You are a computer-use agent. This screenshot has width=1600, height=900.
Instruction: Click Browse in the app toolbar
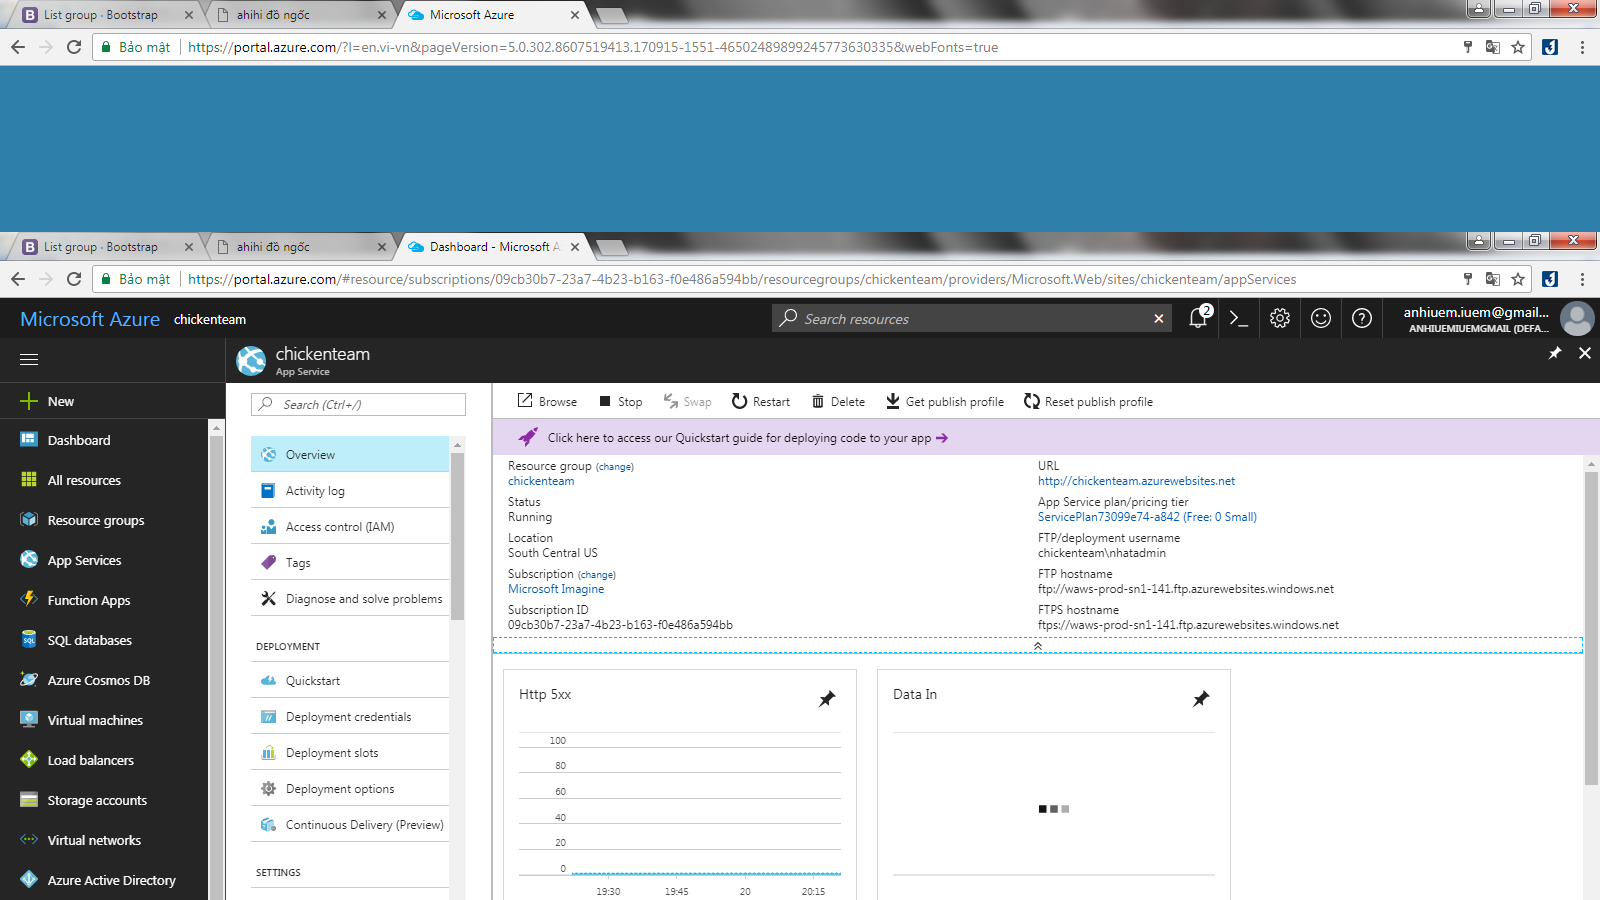[547, 401]
